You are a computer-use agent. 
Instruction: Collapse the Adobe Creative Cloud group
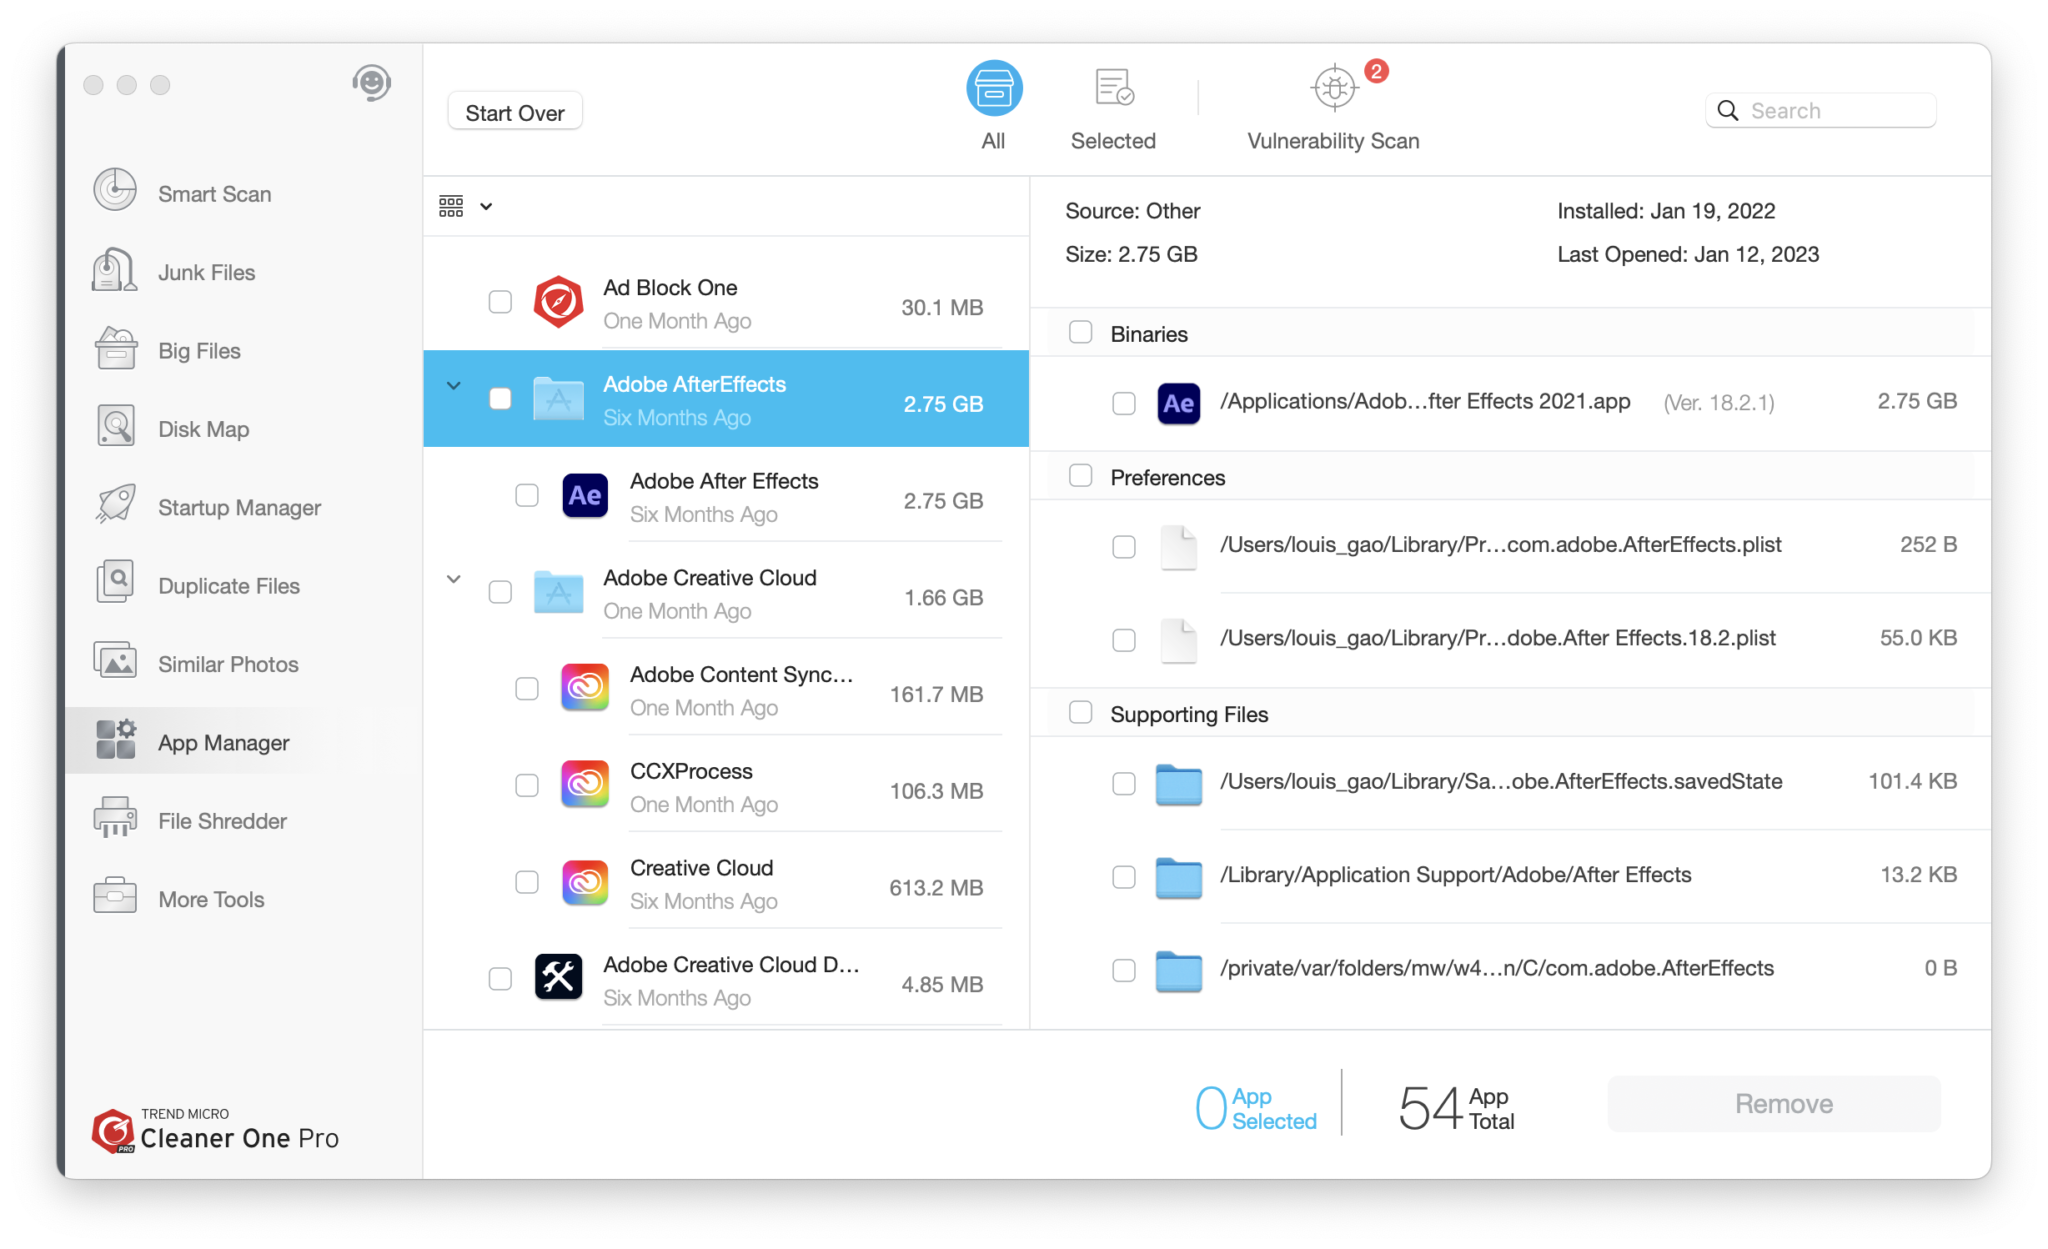[x=454, y=579]
